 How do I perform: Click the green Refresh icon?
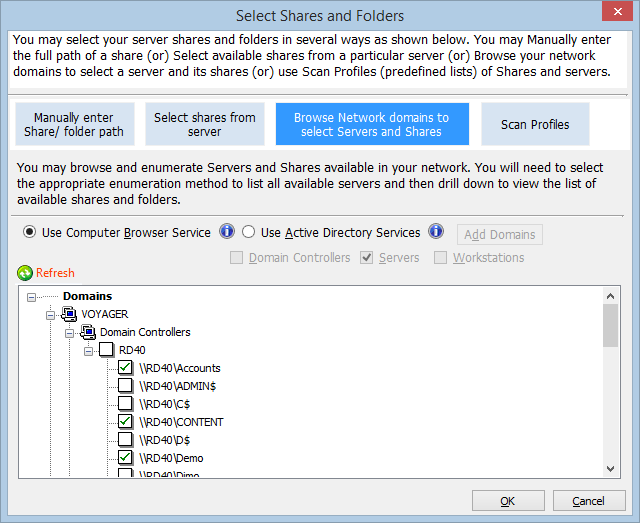tap(25, 273)
